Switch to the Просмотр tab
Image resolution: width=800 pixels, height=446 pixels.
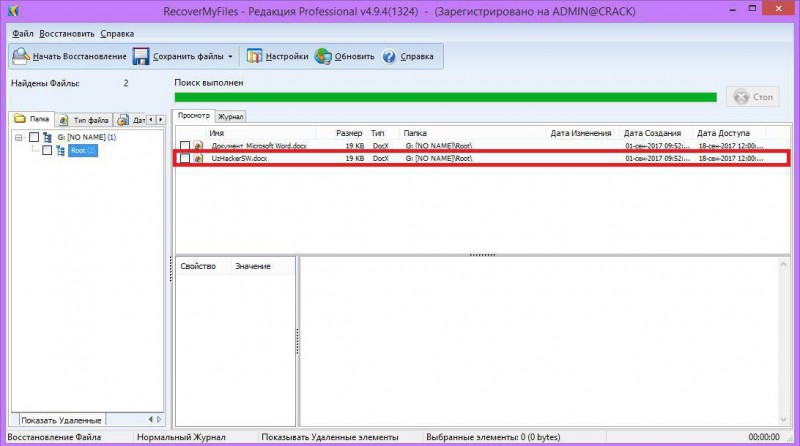(194, 116)
